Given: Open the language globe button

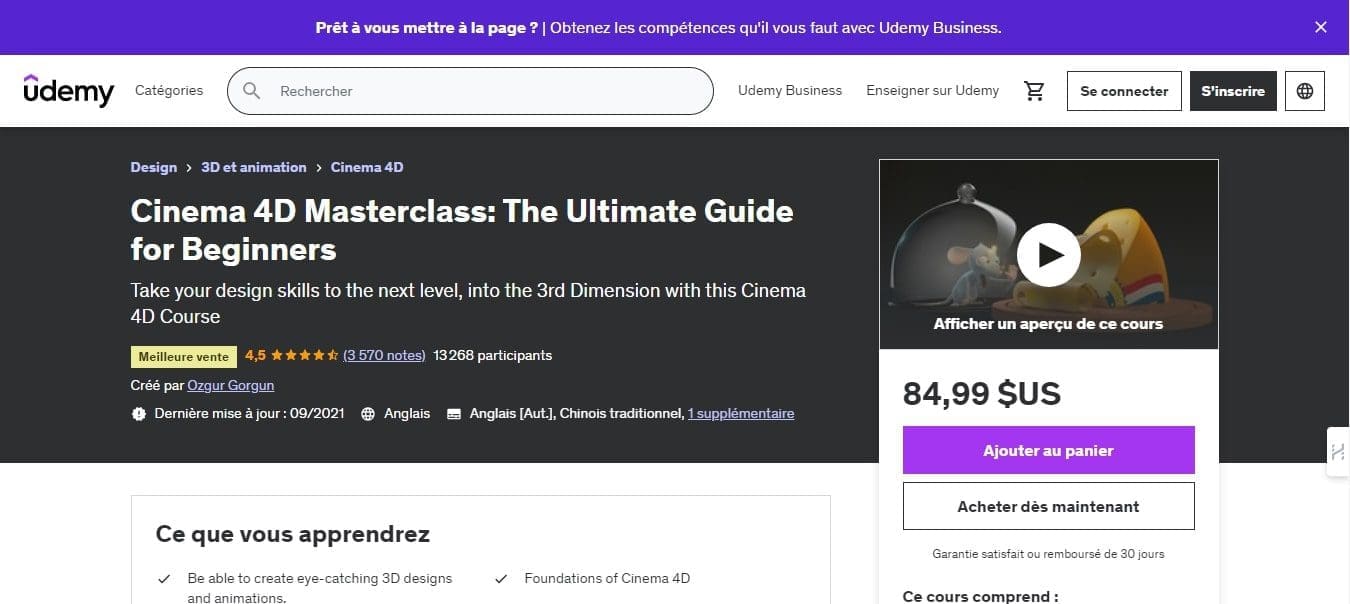Looking at the screenshot, I should tap(1305, 91).
